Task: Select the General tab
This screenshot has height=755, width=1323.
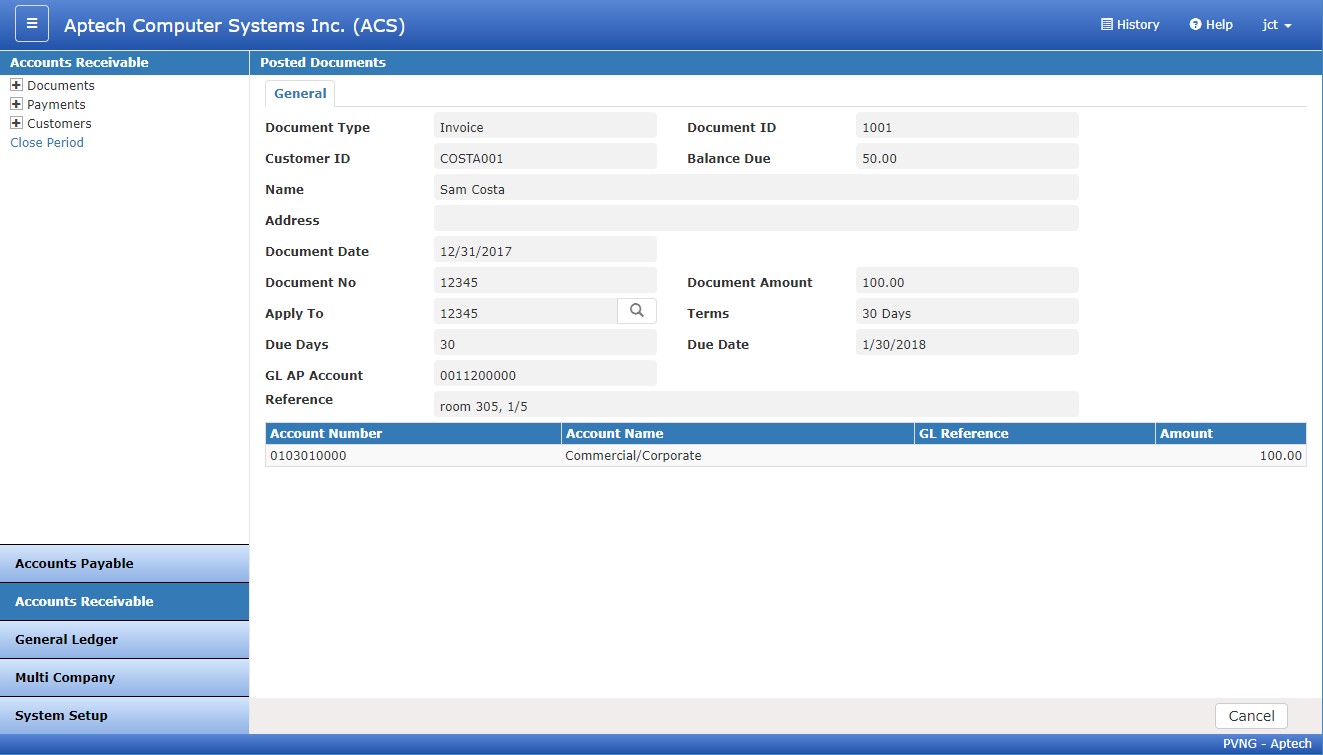Action: click(299, 92)
